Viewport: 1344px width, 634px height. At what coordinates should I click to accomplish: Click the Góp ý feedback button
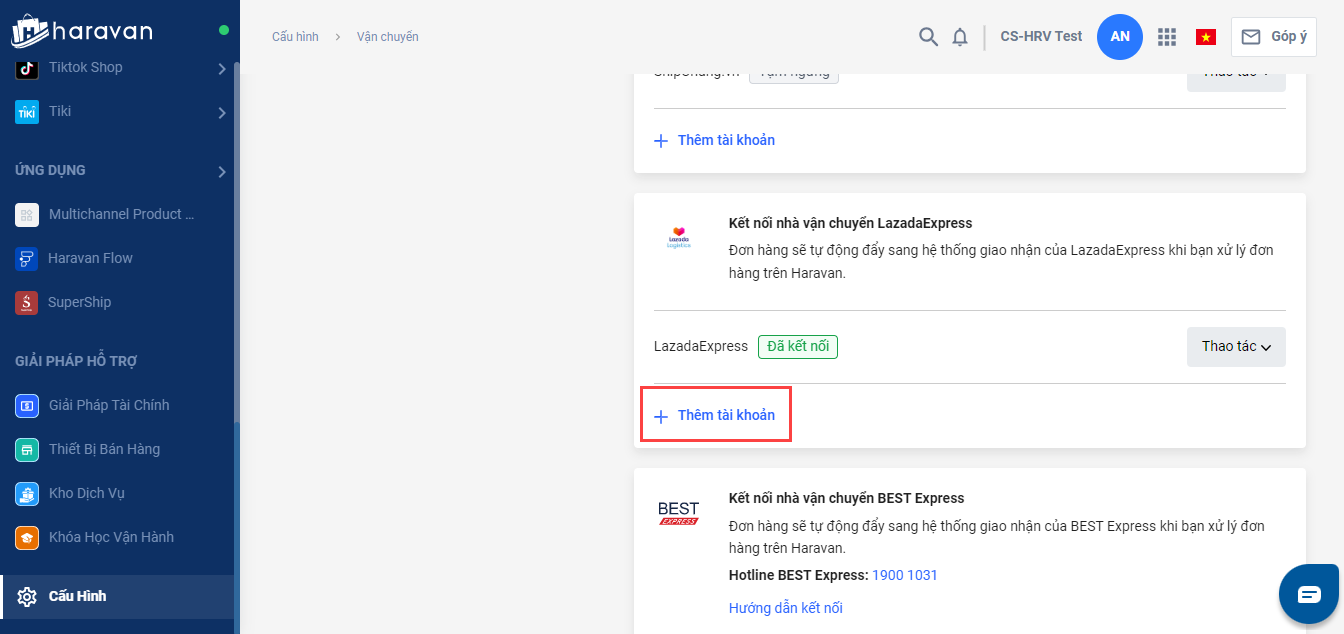[x=1274, y=37]
